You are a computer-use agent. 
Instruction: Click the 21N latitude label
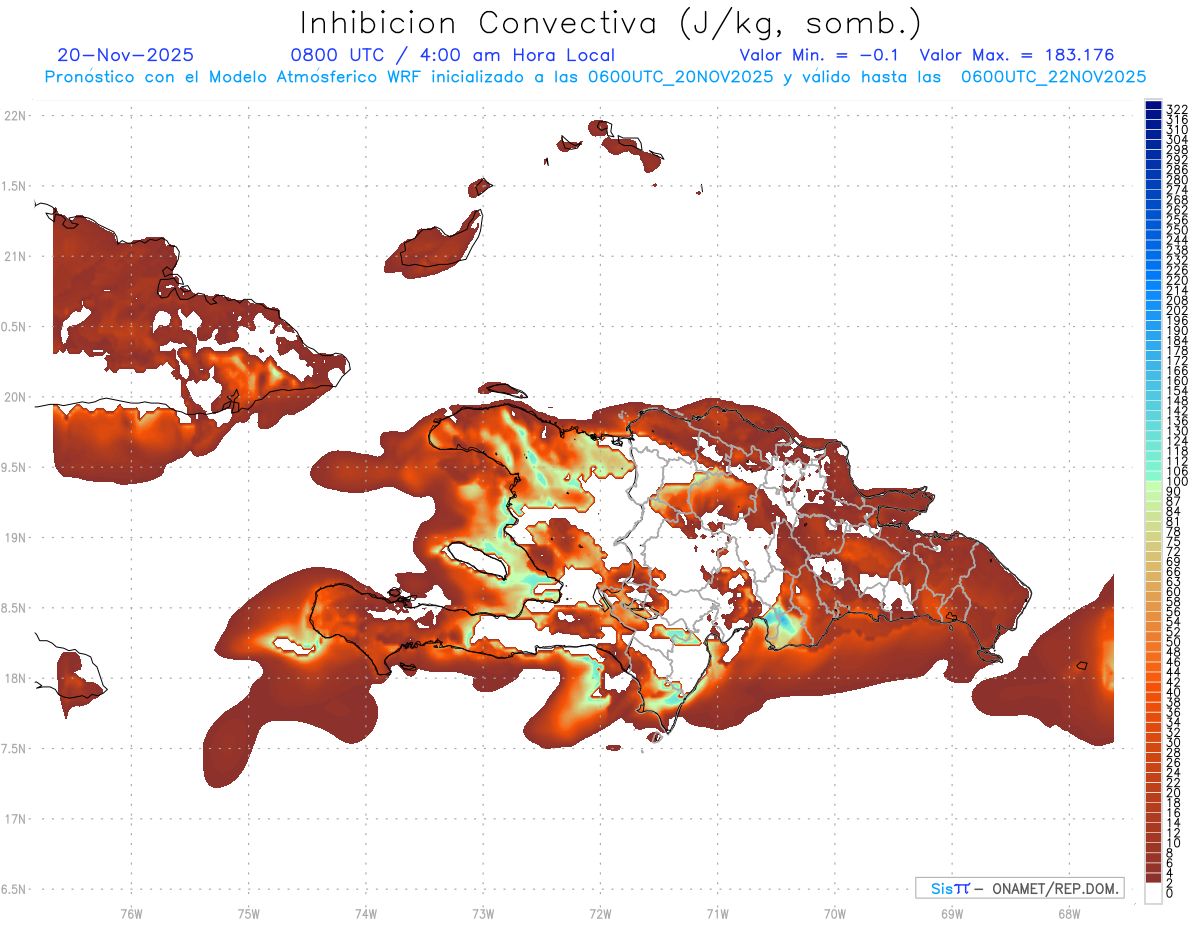15,256
